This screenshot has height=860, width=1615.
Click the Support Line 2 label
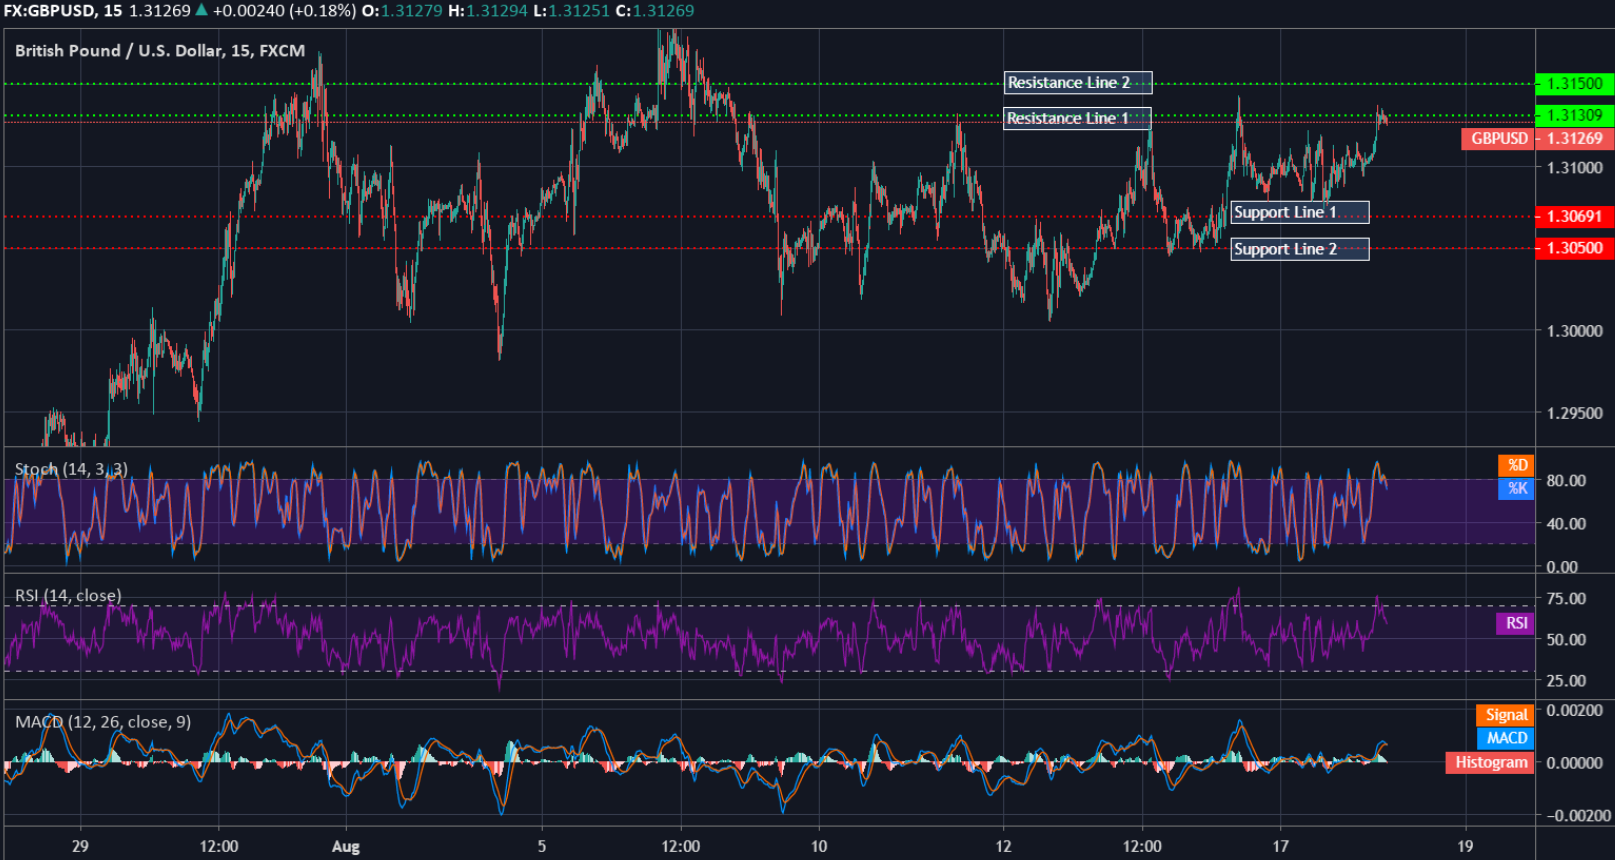tap(1300, 249)
